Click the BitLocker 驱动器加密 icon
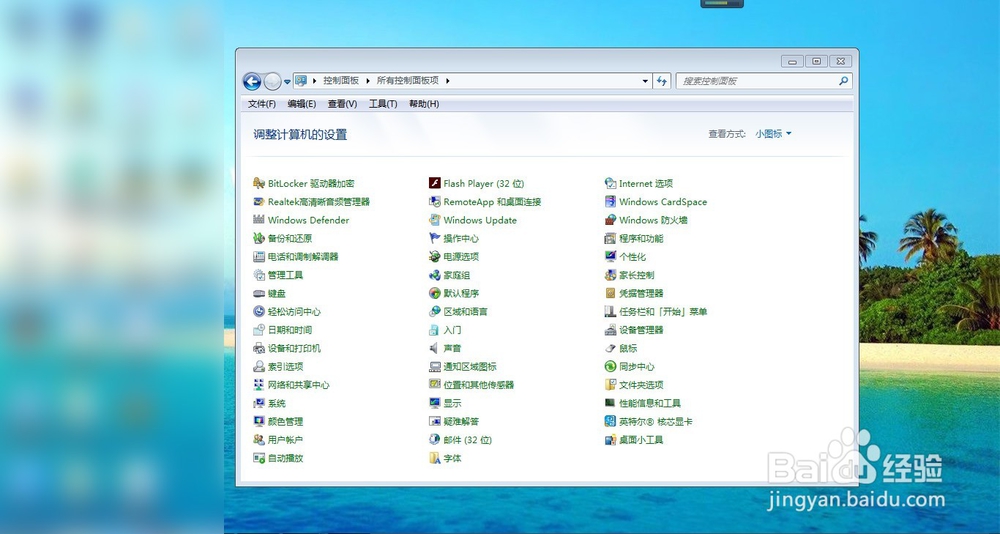 coord(259,184)
